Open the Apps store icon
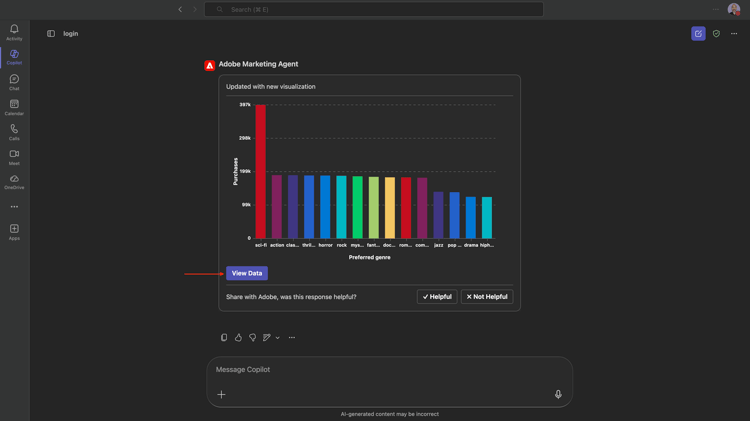The height and width of the screenshot is (421, 750). point(14,232)
